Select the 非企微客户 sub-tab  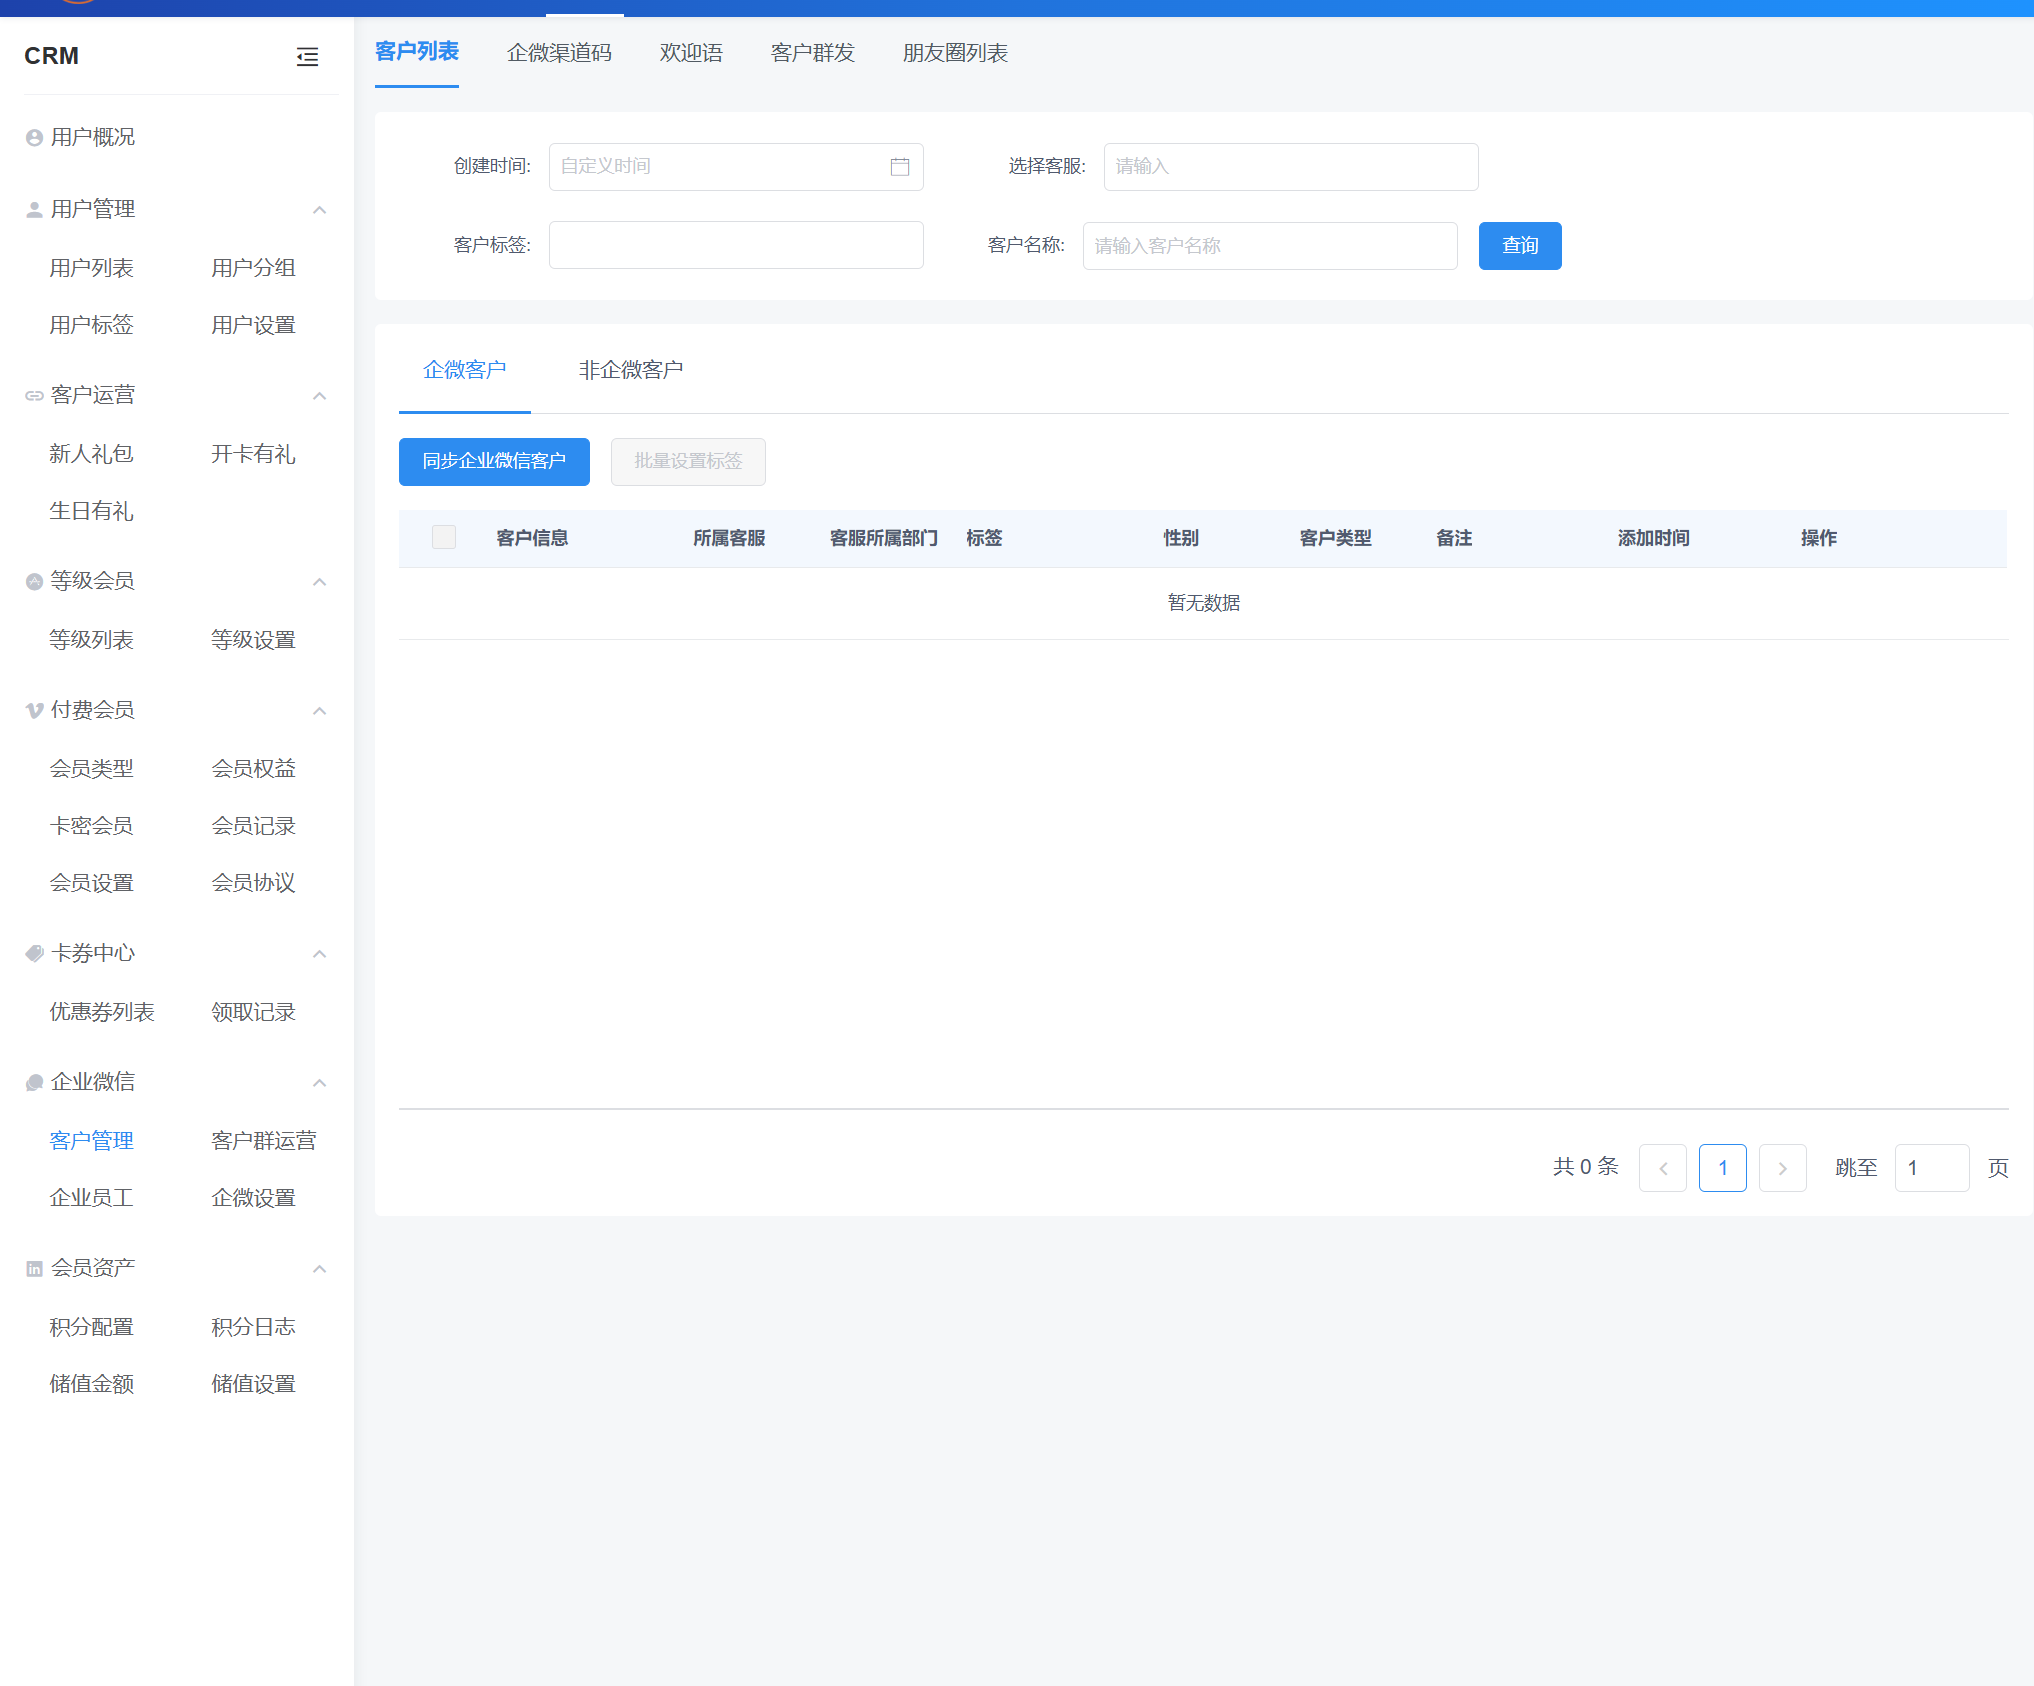(x=631, y=370)
